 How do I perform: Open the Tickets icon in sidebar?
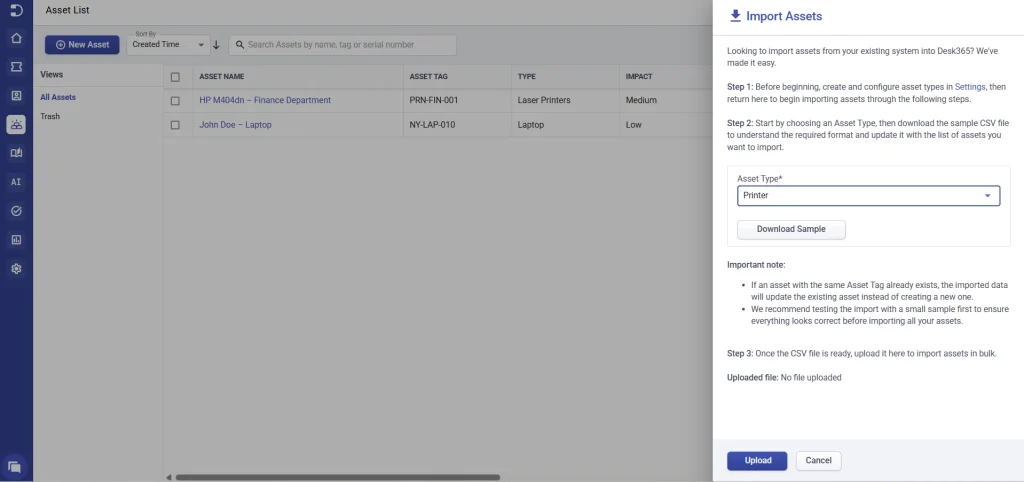click(x=16, y=67)
